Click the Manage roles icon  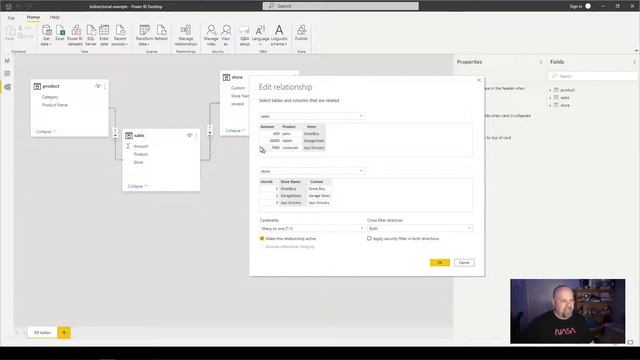click(211, 35)
